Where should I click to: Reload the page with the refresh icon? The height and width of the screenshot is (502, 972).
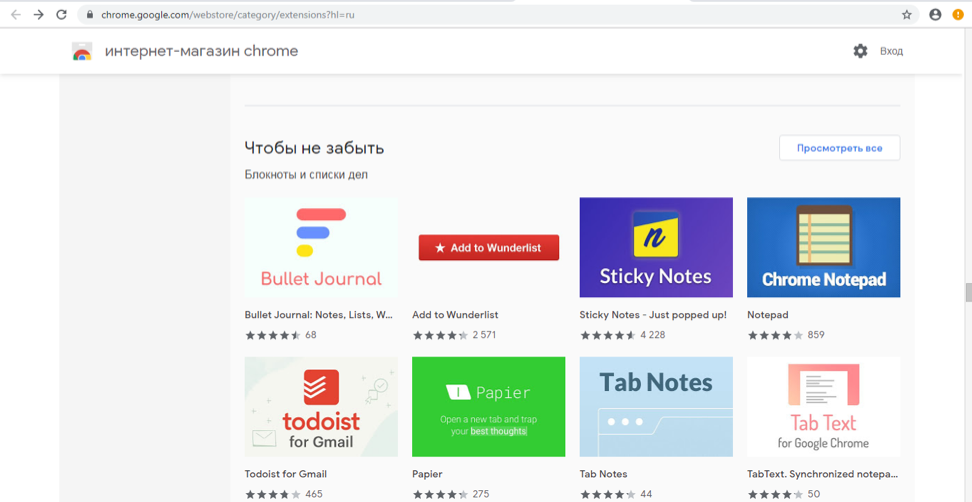point(62,15)
